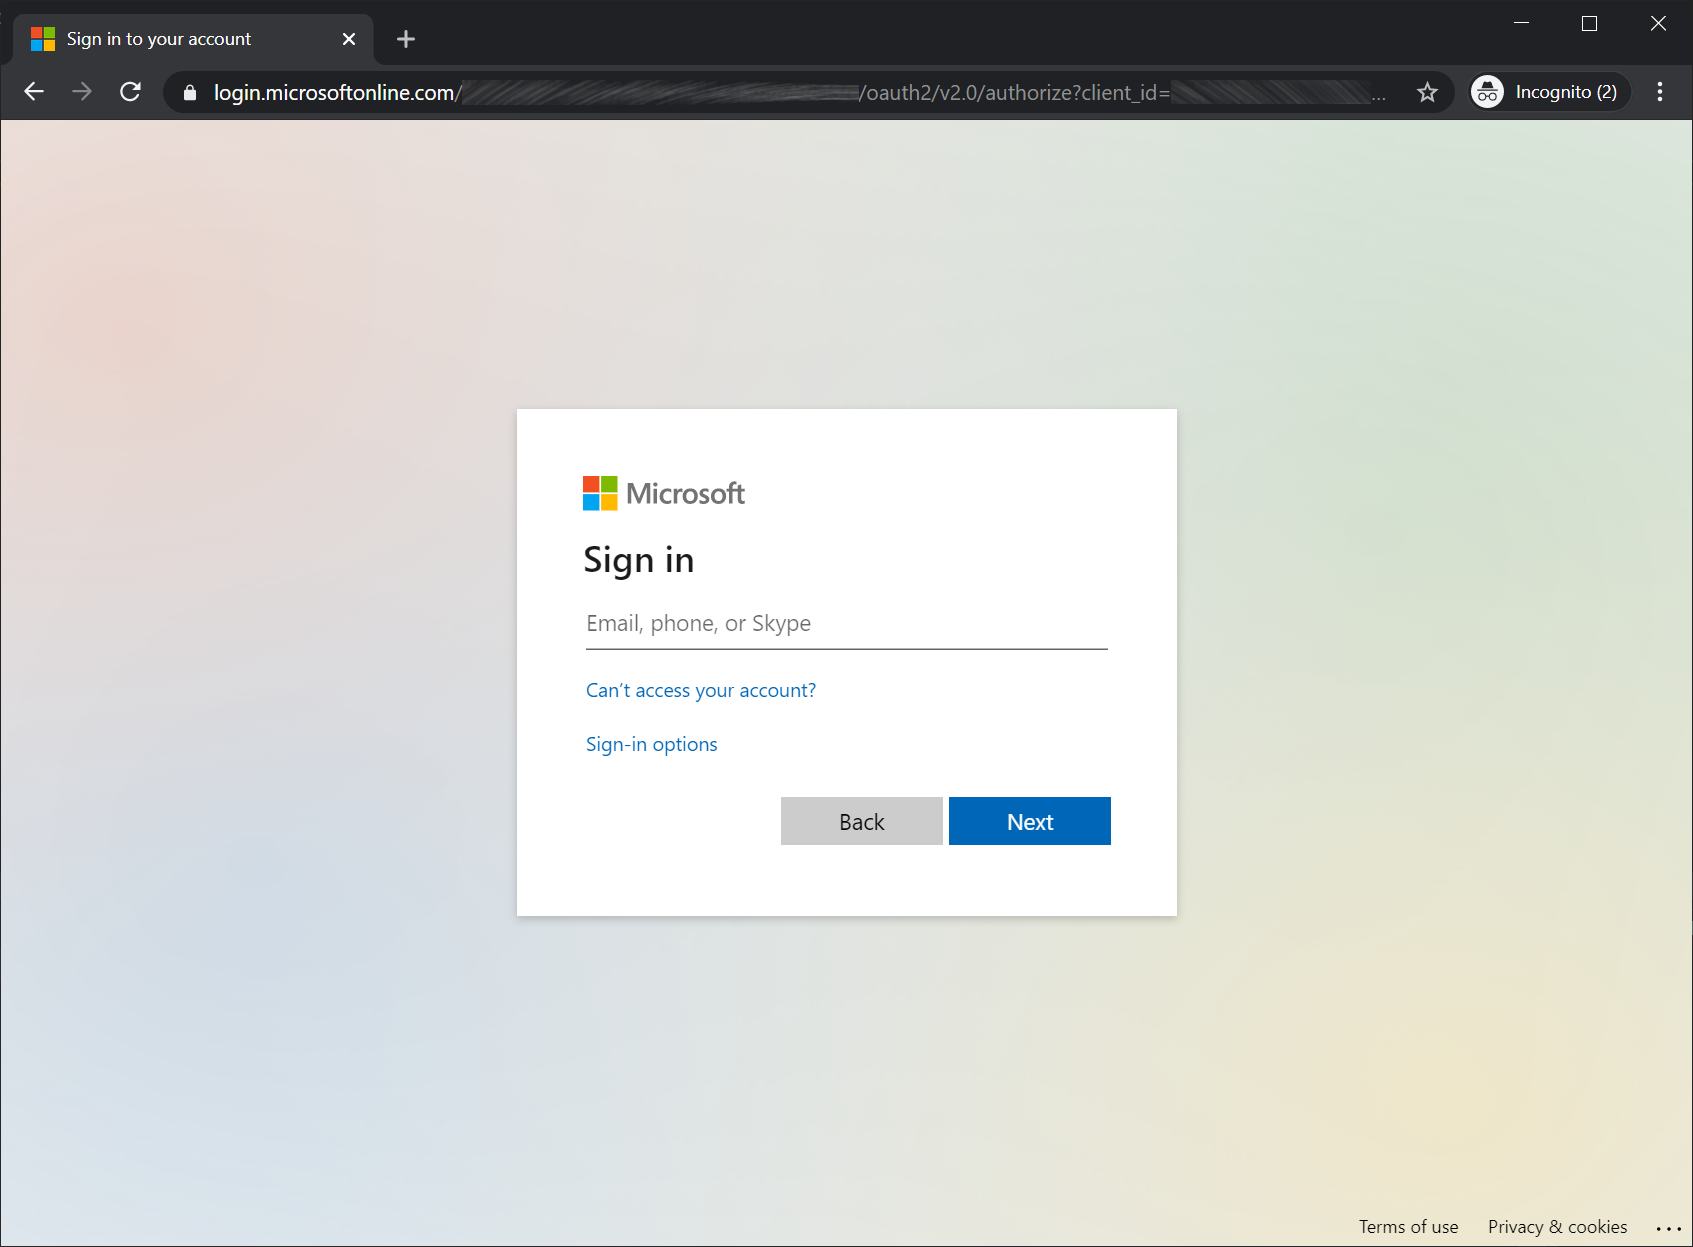Focus the Email, phone, or Skype field
This screenshot has width=1693, height=1247.
click(x=846, y=624)
